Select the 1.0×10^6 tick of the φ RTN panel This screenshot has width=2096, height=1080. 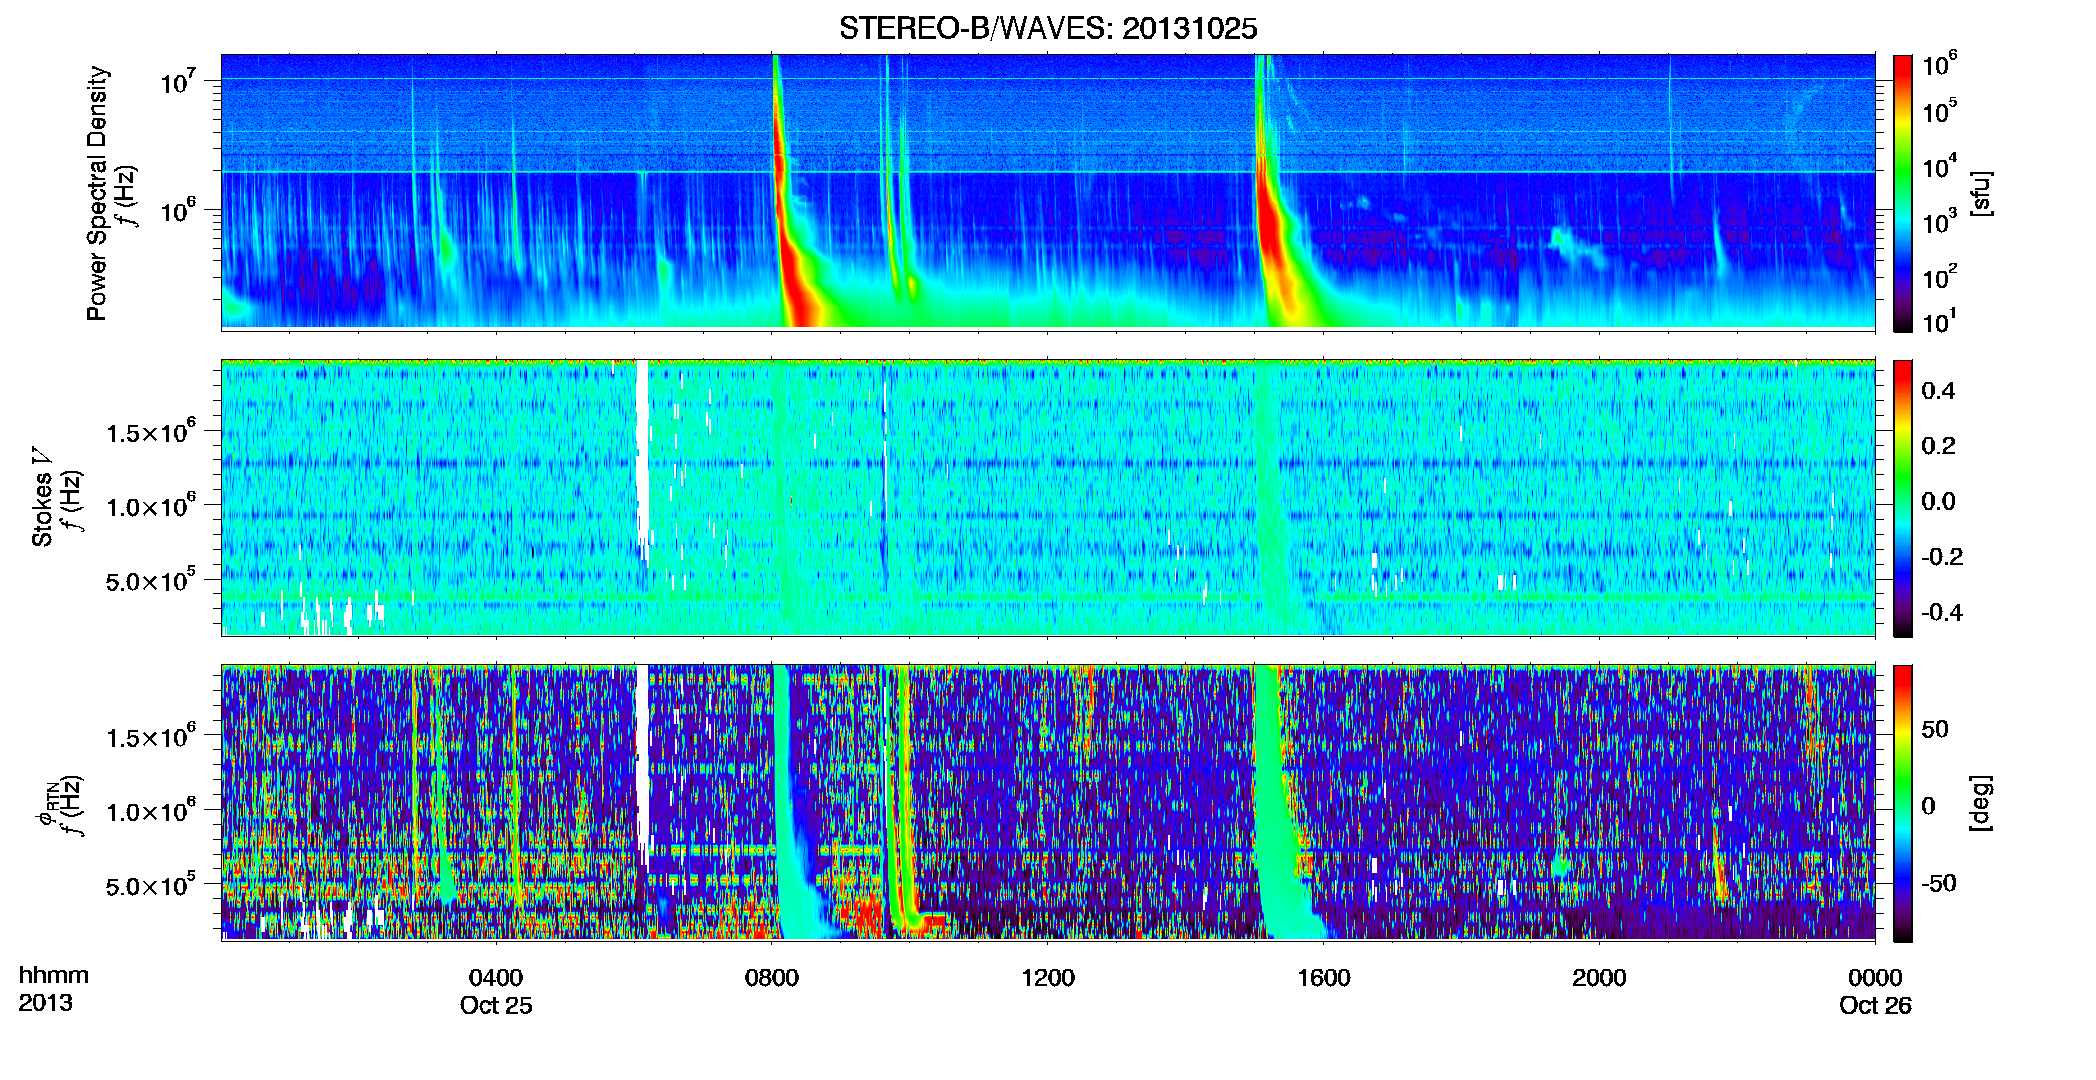click(151, 810)
